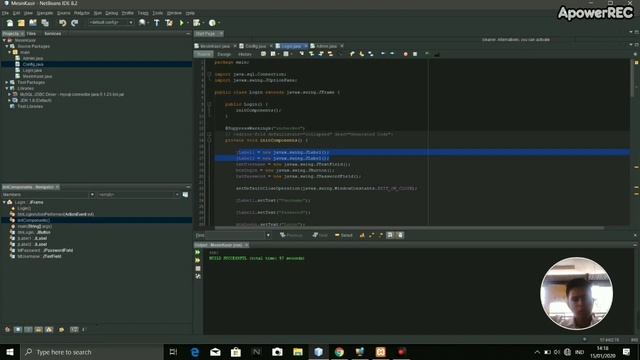Click the Debug Project toolbar icon
Screen dimensions: 640x360
pos(197,23)
